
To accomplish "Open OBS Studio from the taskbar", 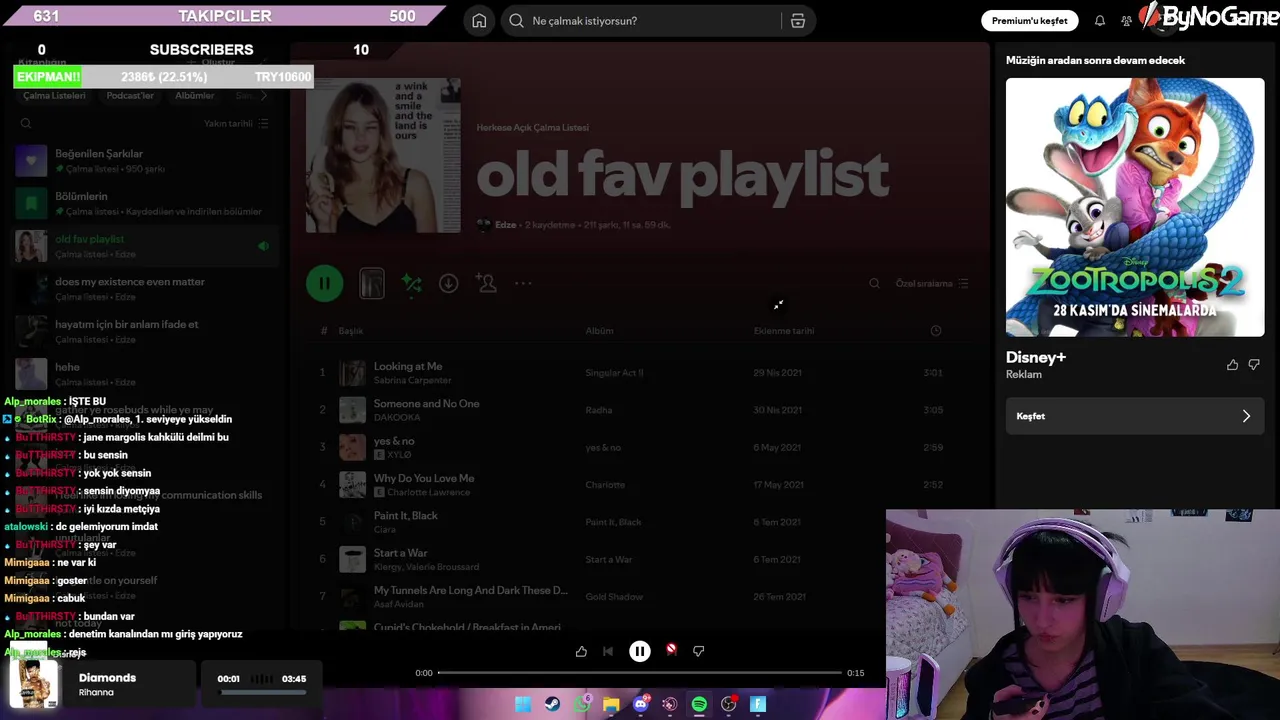I will 729,704.
